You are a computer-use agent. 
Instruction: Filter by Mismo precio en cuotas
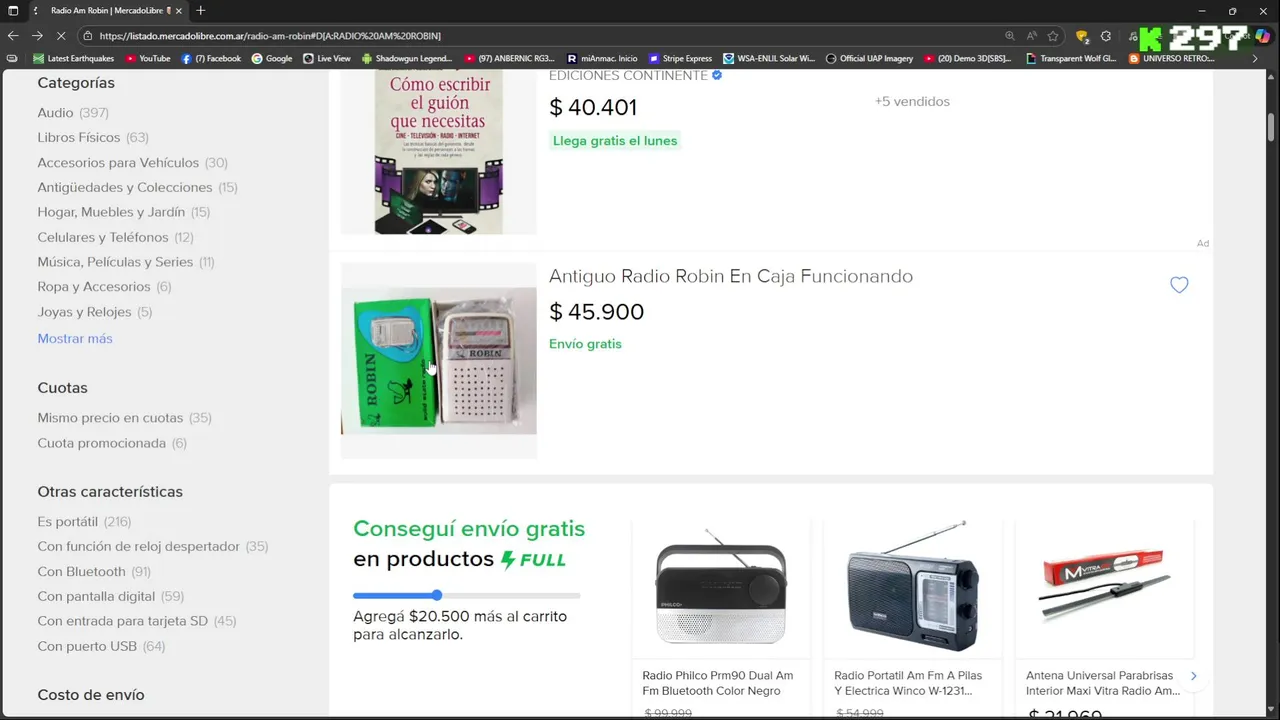125,418
